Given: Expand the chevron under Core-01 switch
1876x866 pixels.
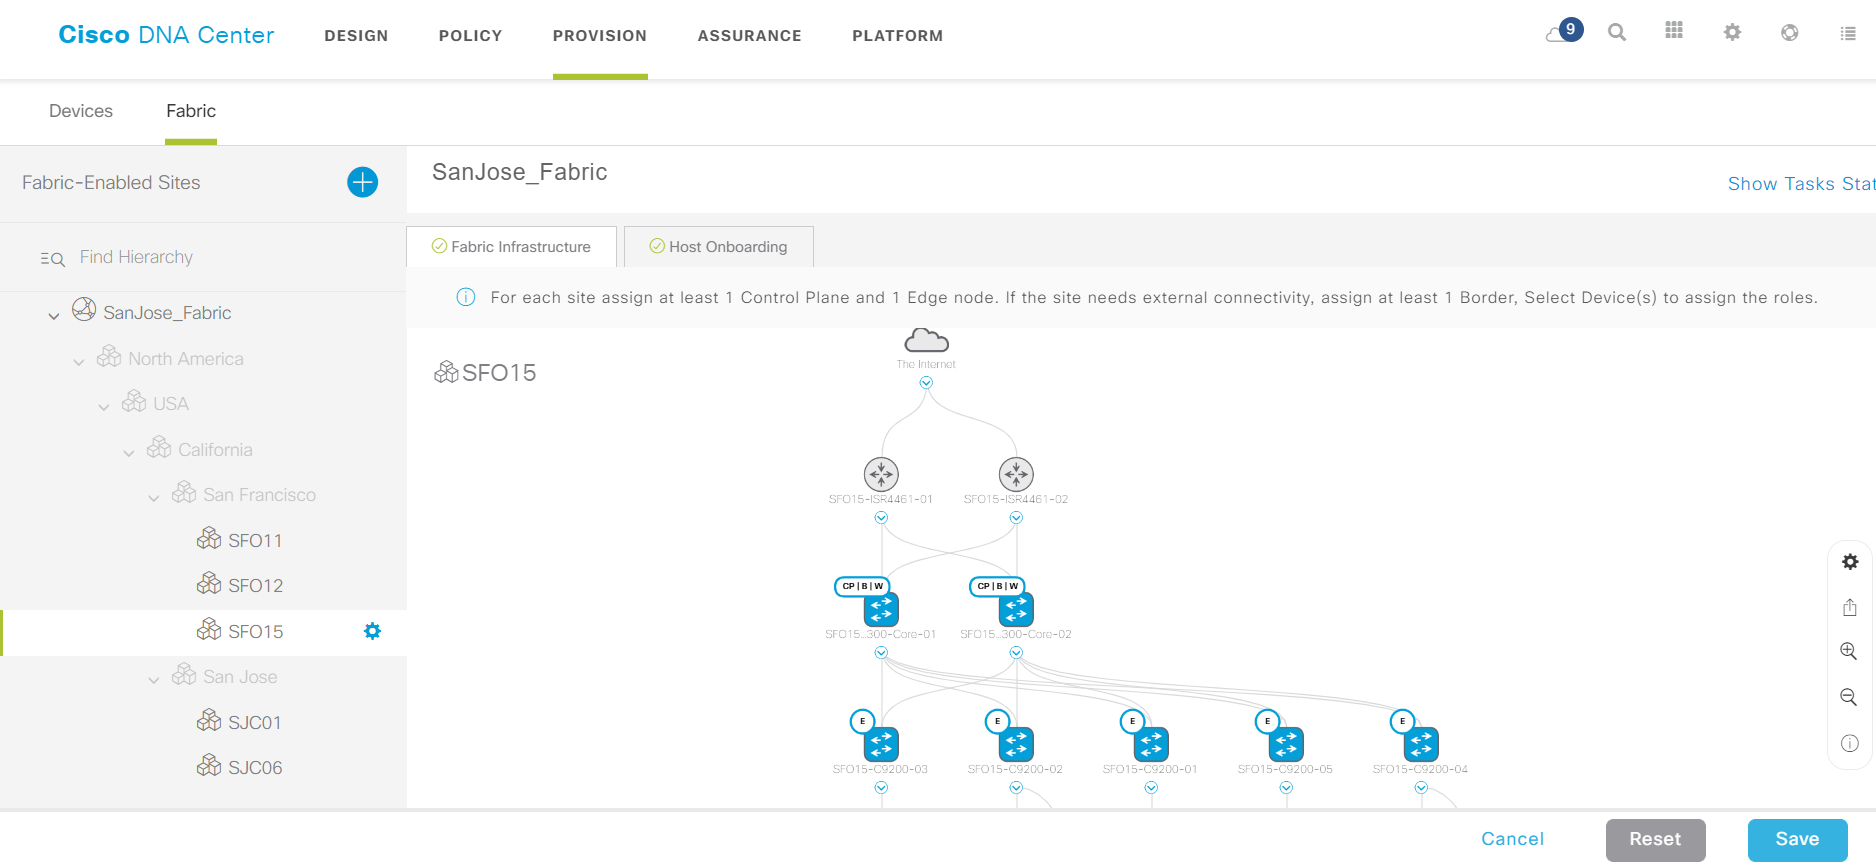Looking at the screenshot, I should point(881,653).
